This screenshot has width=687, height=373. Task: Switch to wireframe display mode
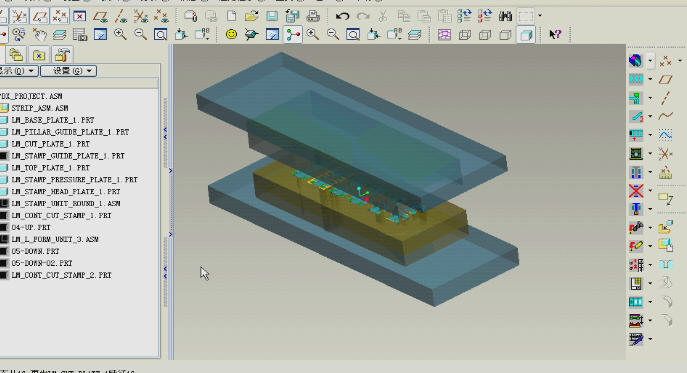(464, 34)
